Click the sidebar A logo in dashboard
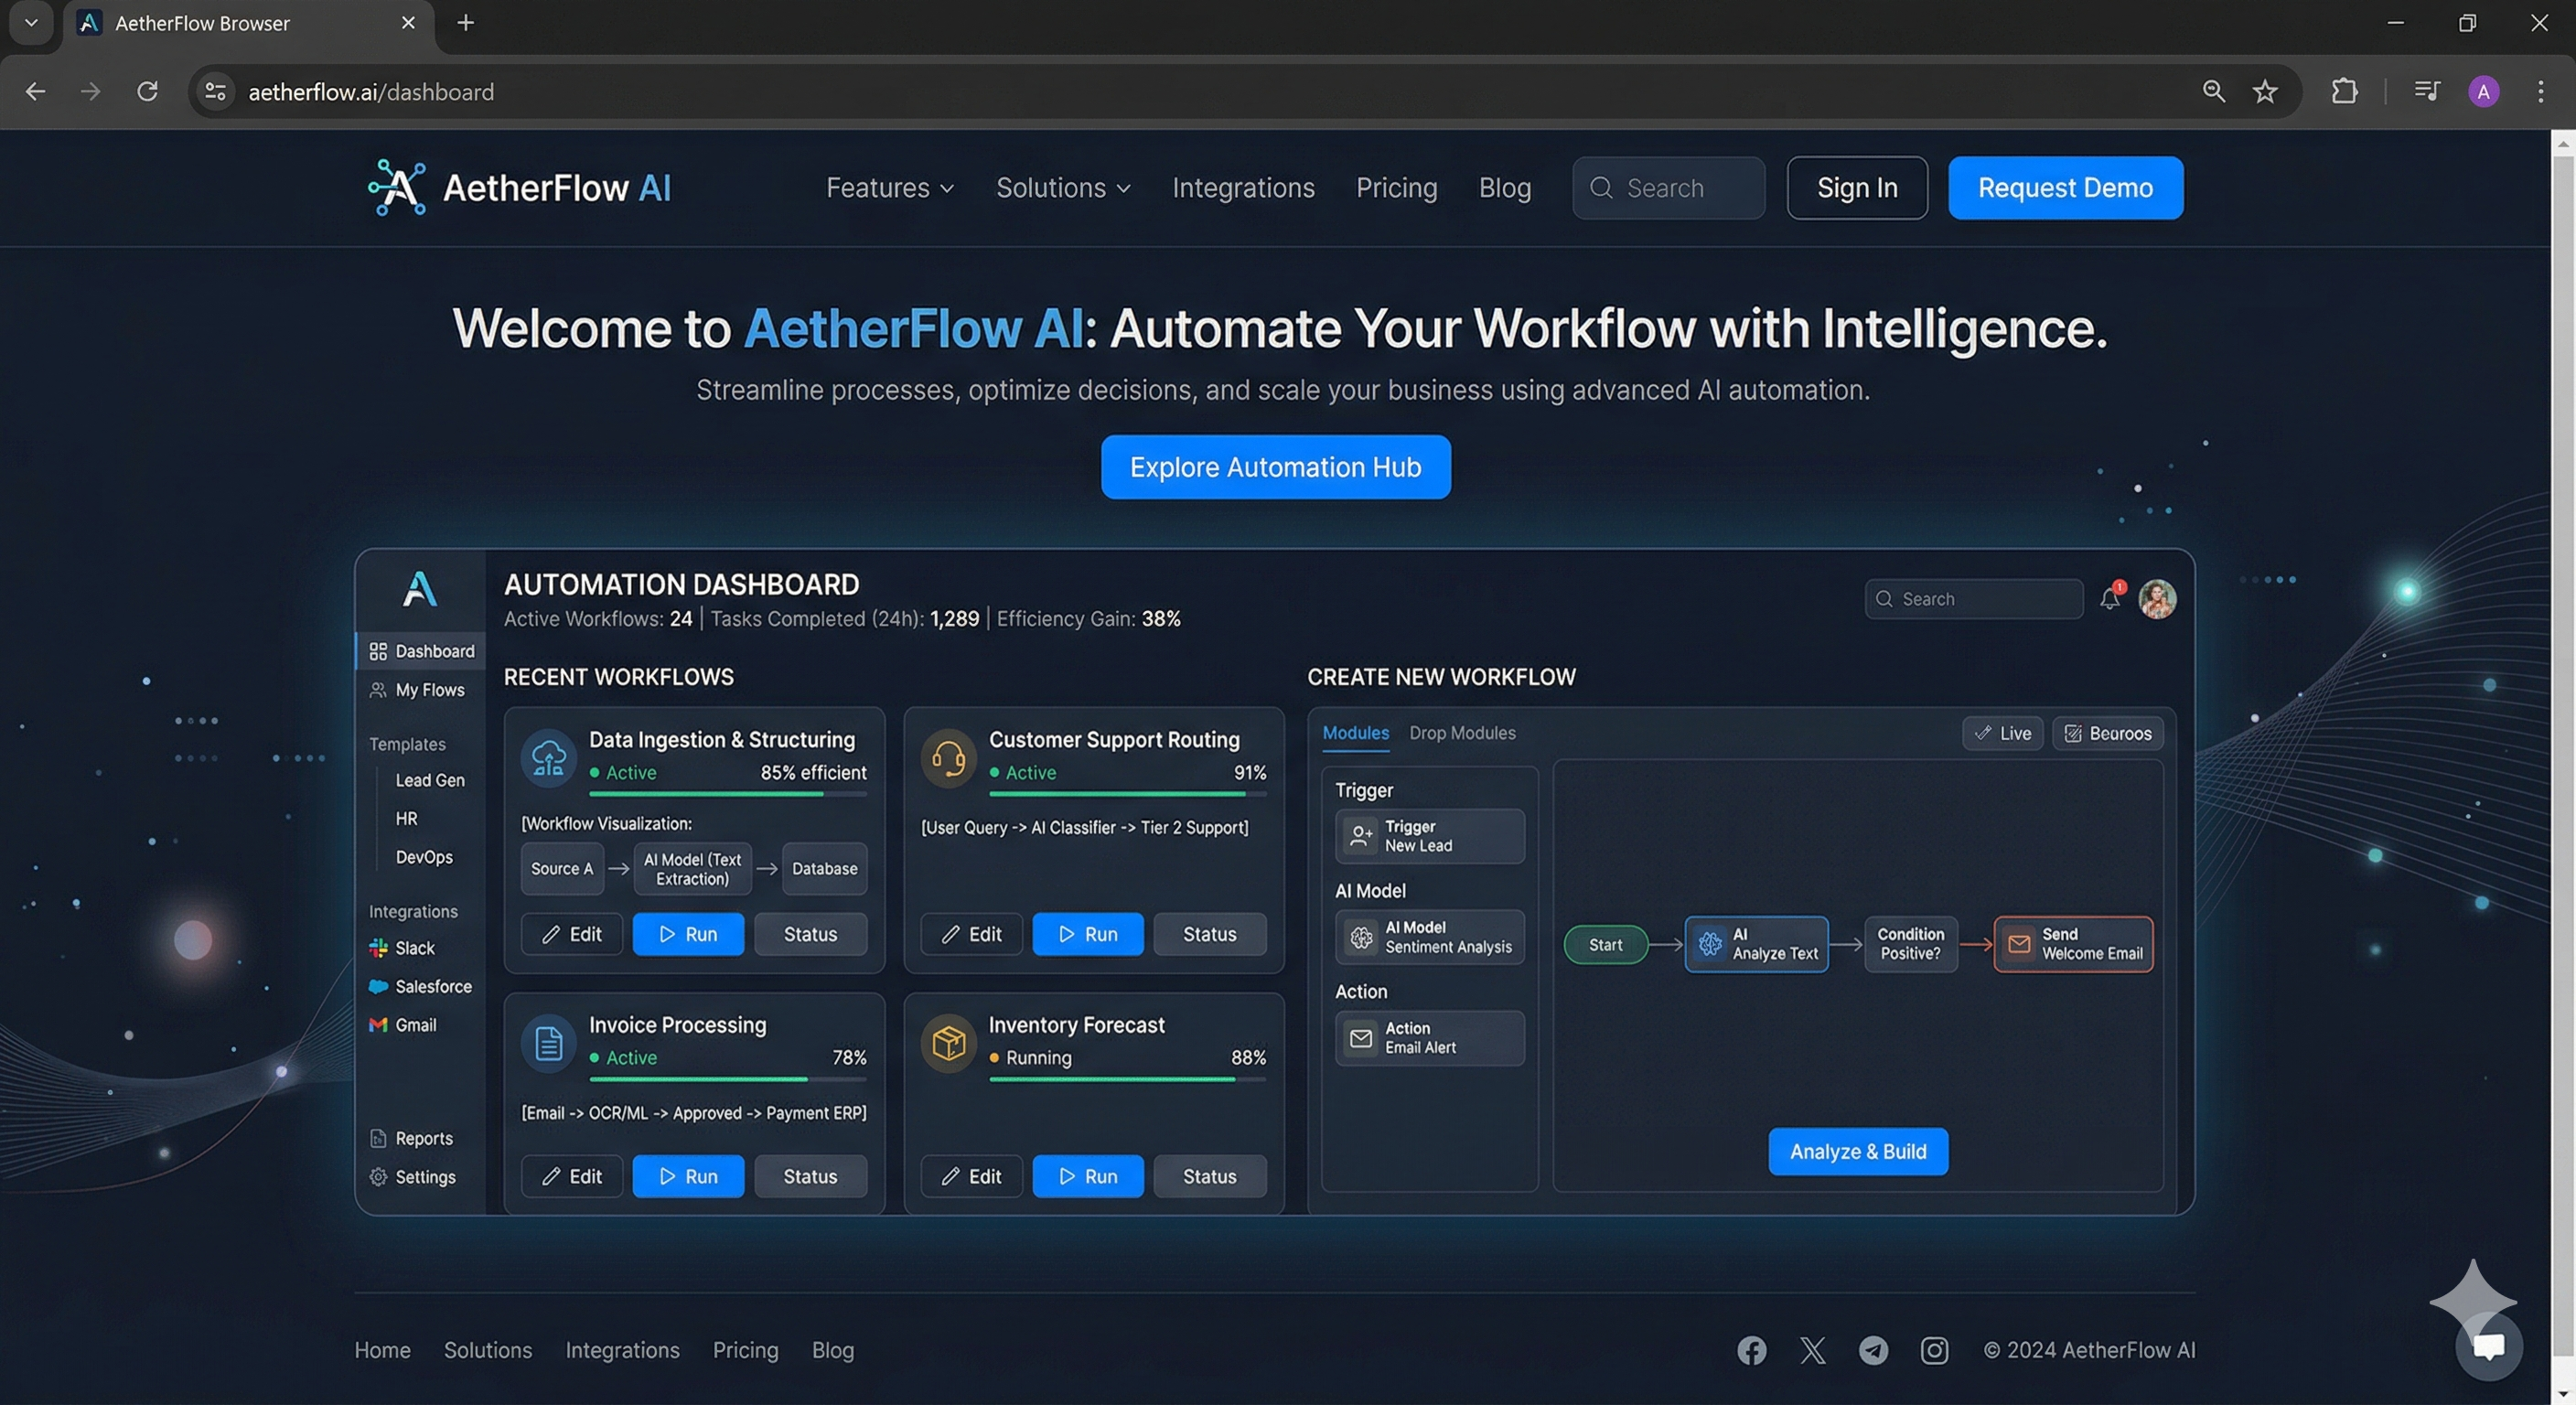This screenshot has height=1405, width=2576. coord(420,588)
